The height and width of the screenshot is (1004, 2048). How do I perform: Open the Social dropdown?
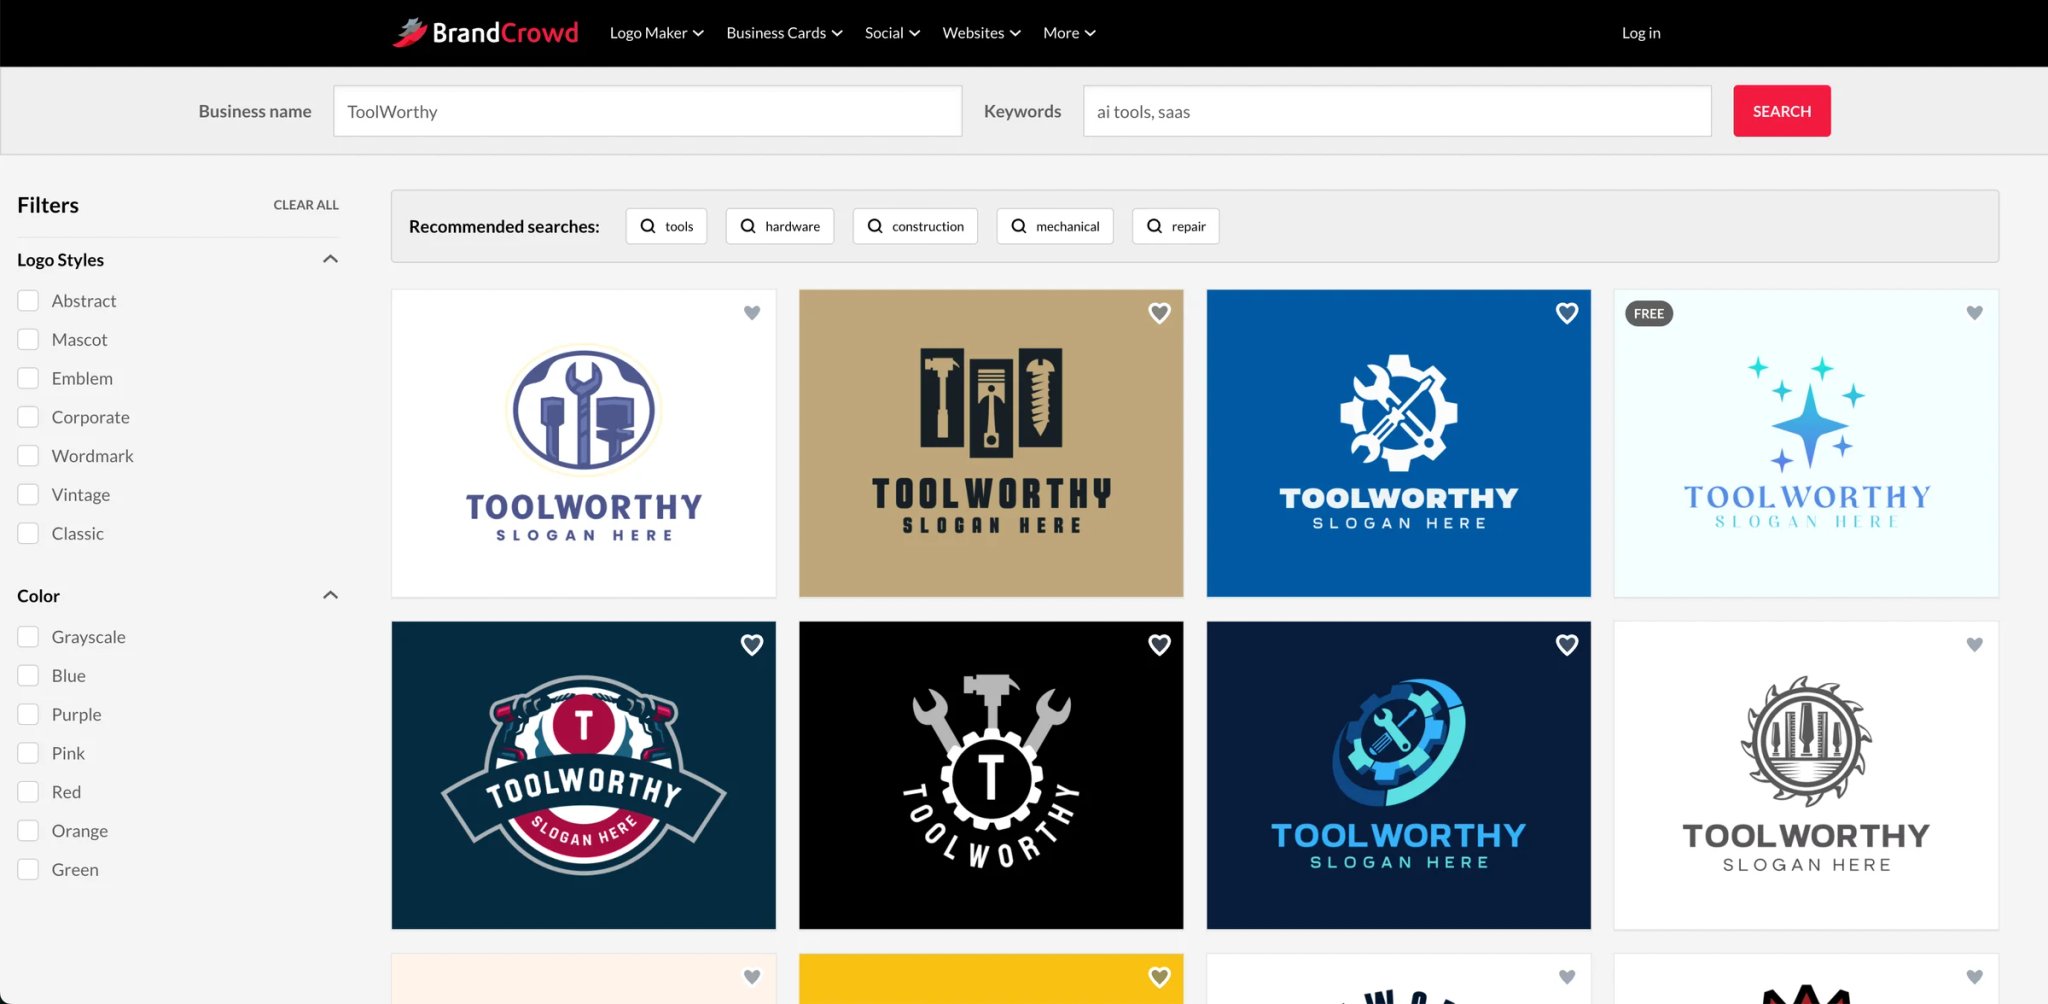[892, 33]
